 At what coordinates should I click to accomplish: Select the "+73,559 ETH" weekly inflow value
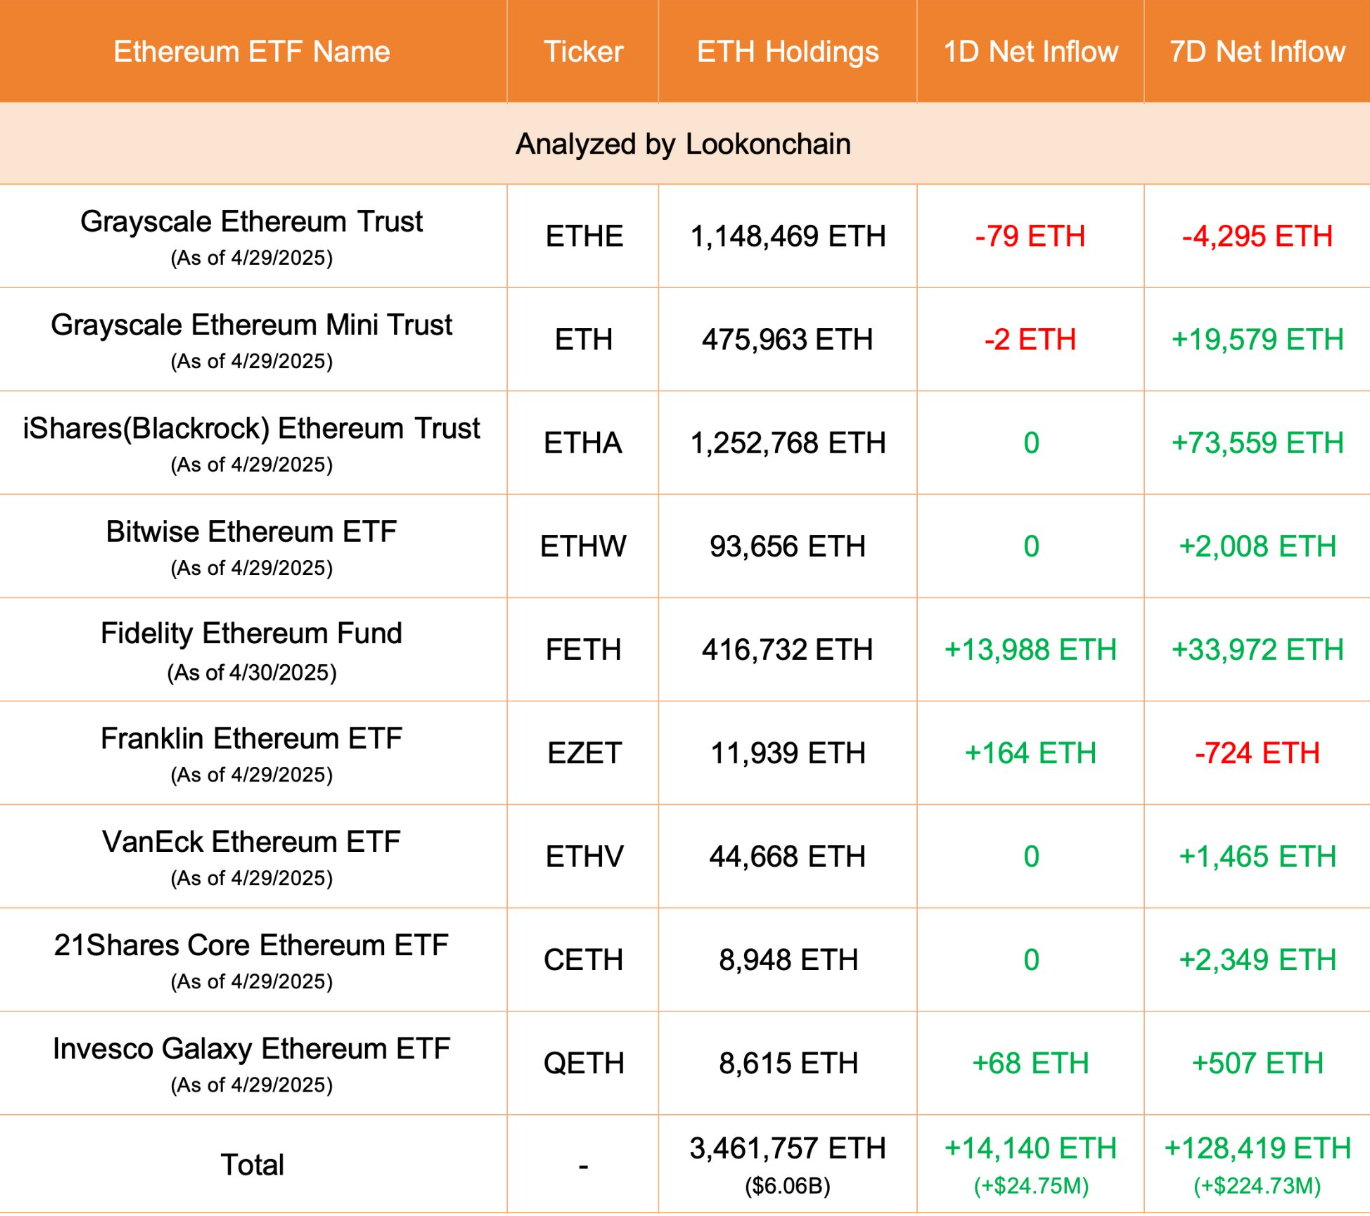tap(1258, 443)
